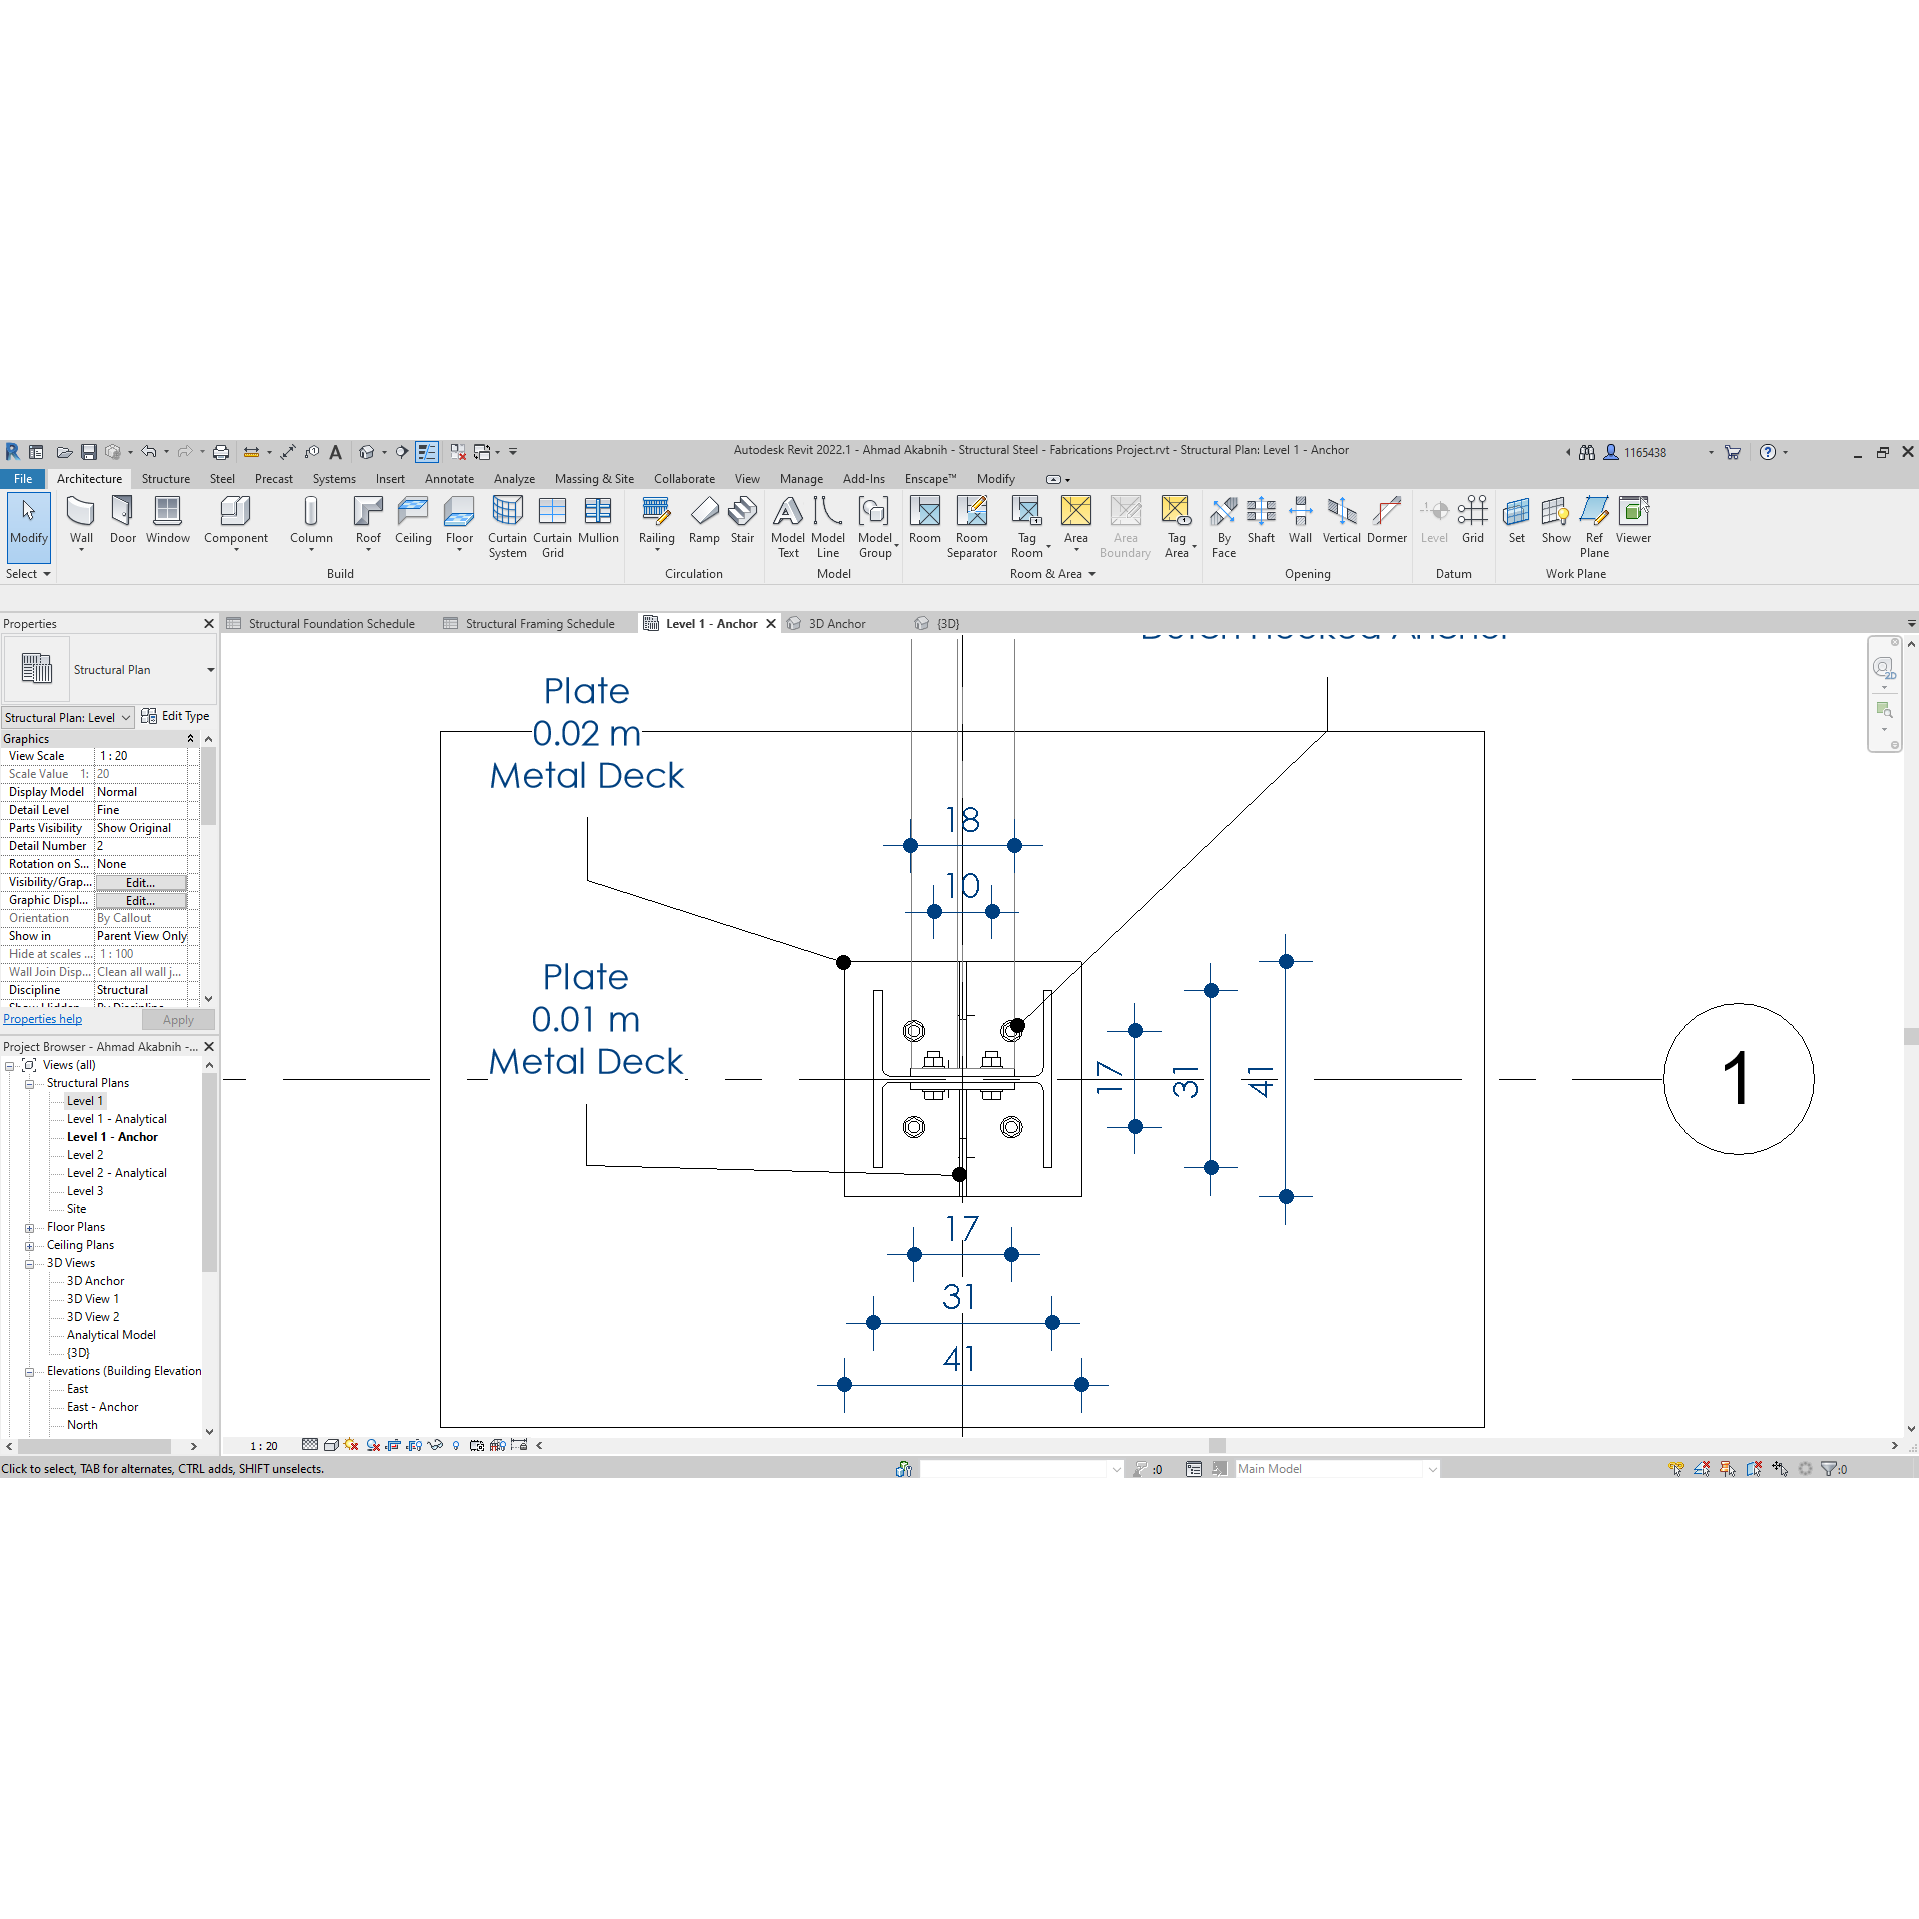Pick the Door tool
Viewport: 1919px width, 1919px height.
tap(123, 521)
